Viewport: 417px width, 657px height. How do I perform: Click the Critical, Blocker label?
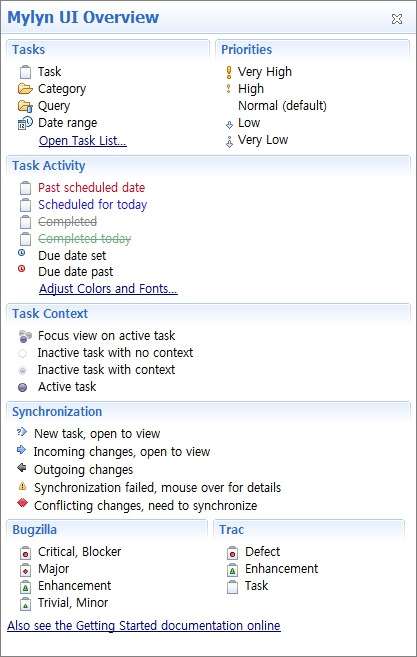[80, 552]
